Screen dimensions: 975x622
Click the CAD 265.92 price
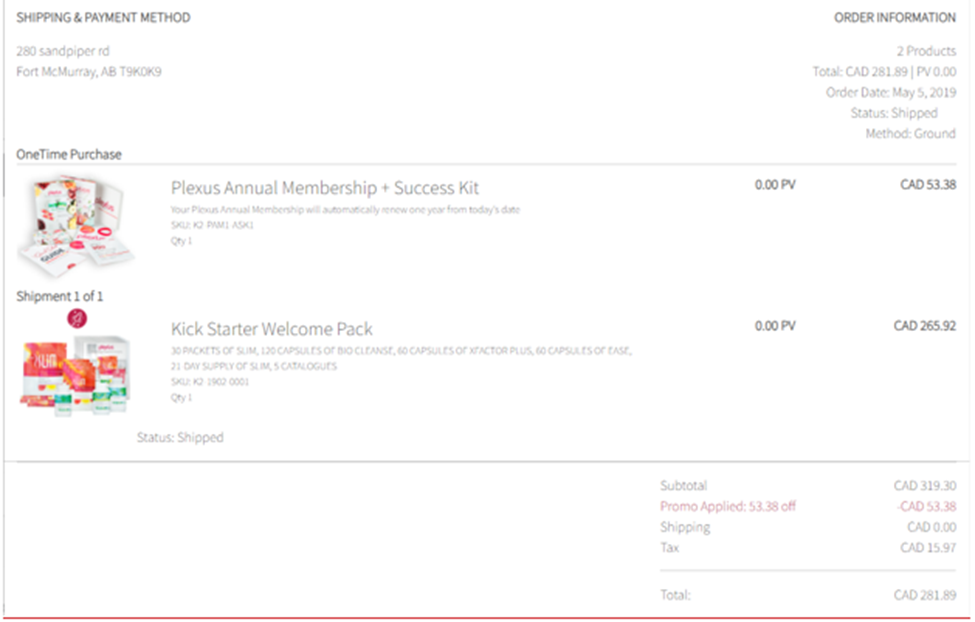tap(925, 326)
